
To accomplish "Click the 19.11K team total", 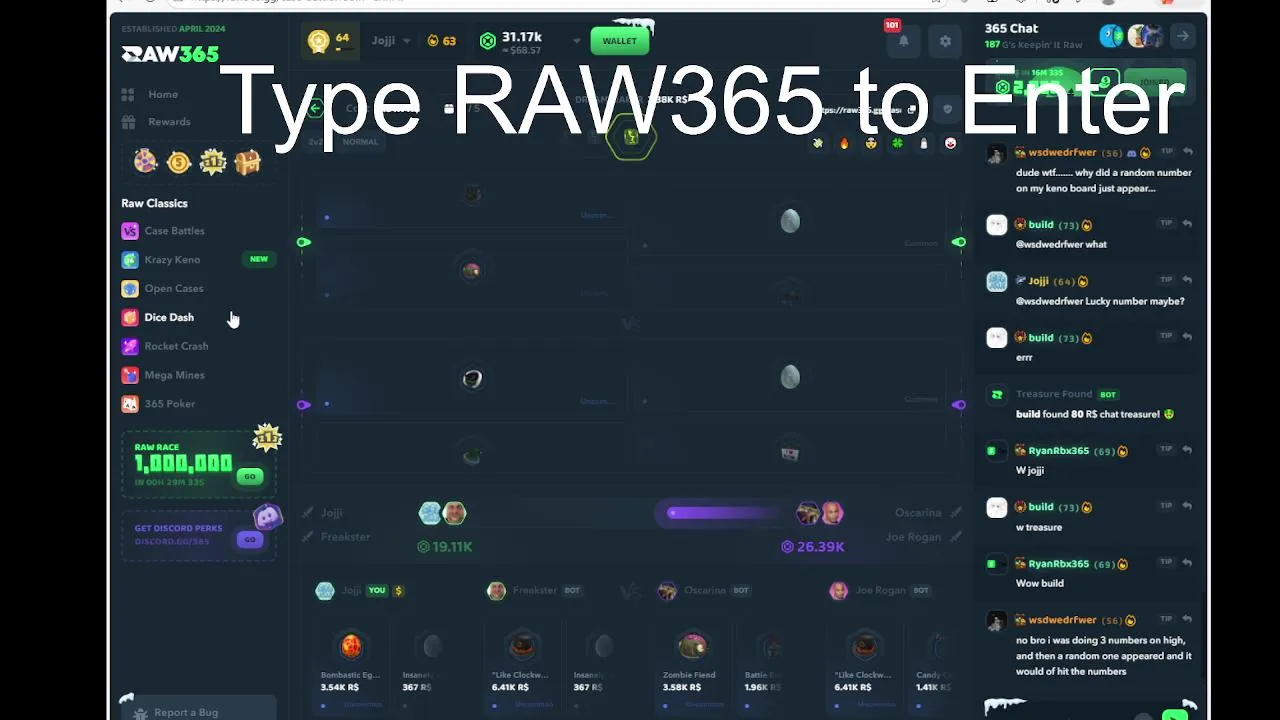I will click(445, 547).
